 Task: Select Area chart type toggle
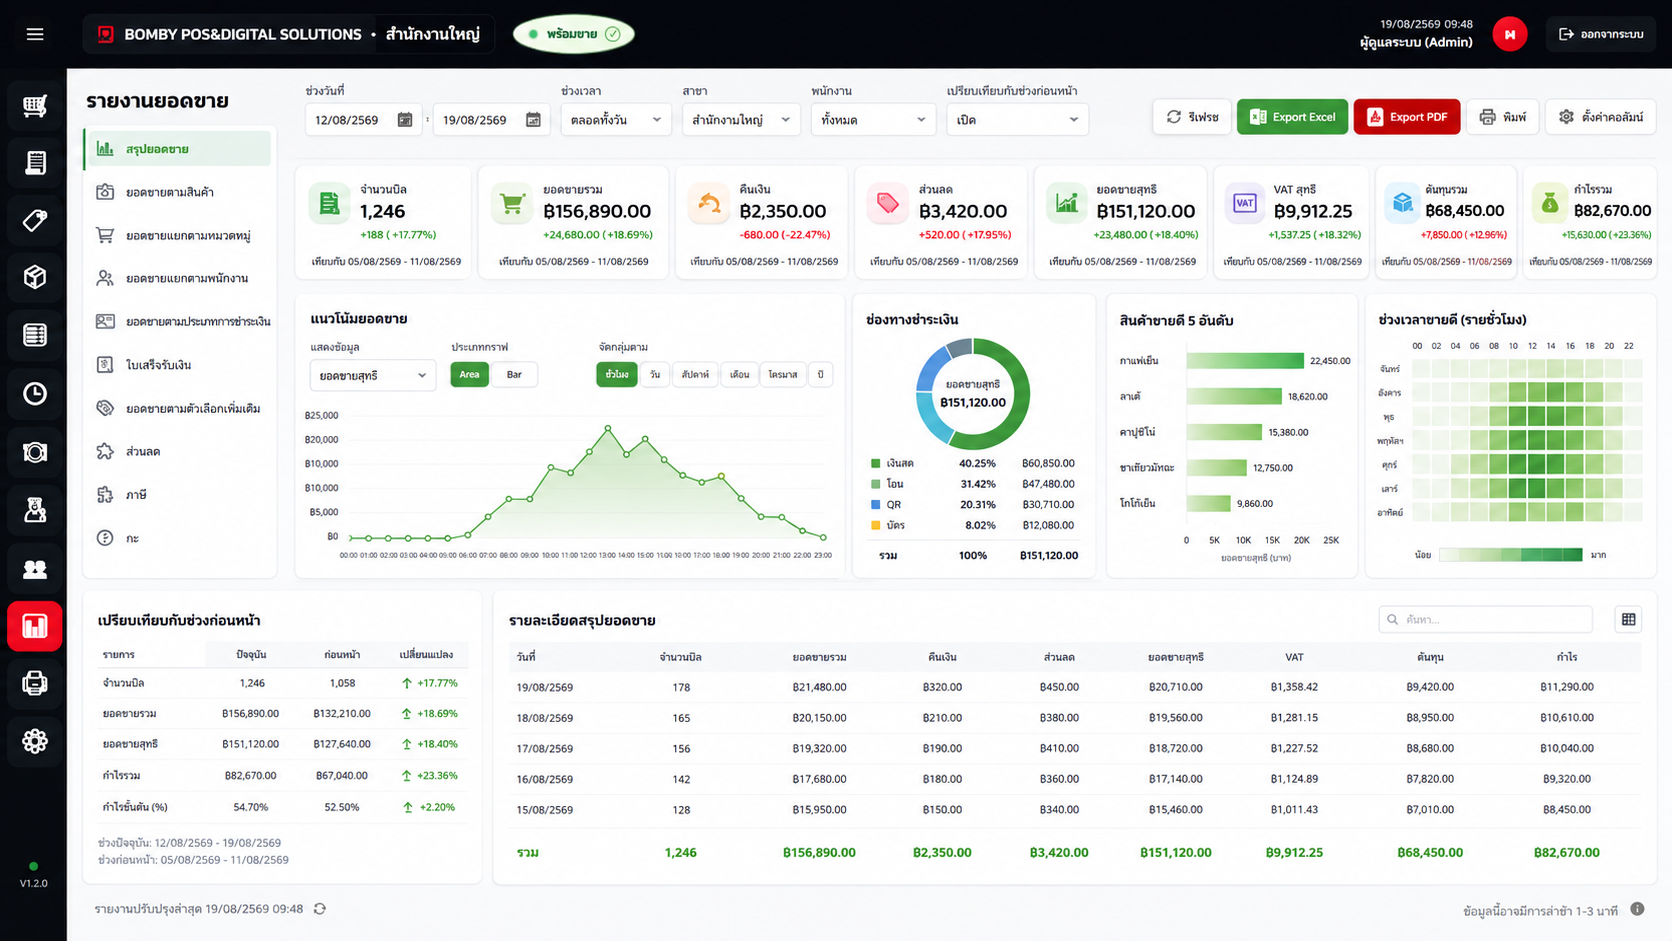coord(469,375)
